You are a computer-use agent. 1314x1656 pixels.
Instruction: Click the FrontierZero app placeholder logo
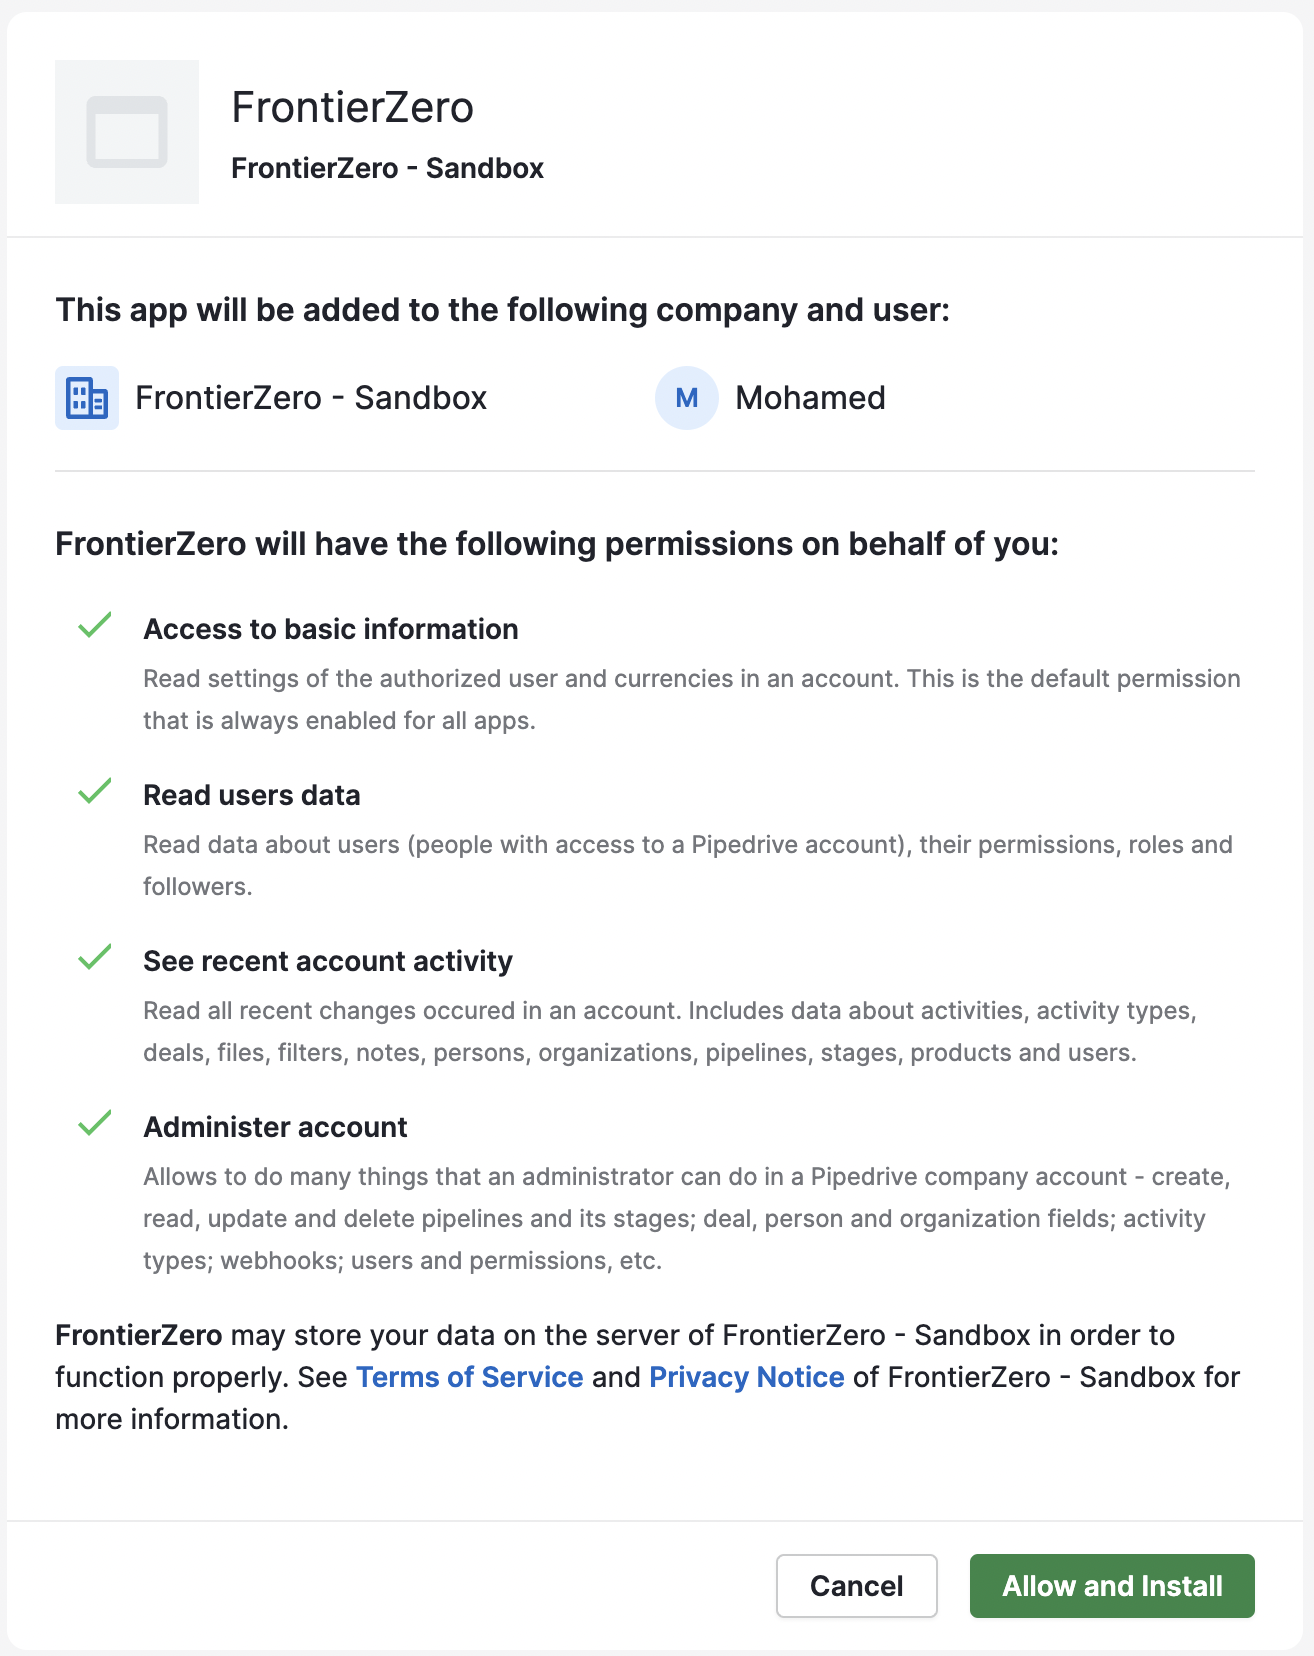127,132
